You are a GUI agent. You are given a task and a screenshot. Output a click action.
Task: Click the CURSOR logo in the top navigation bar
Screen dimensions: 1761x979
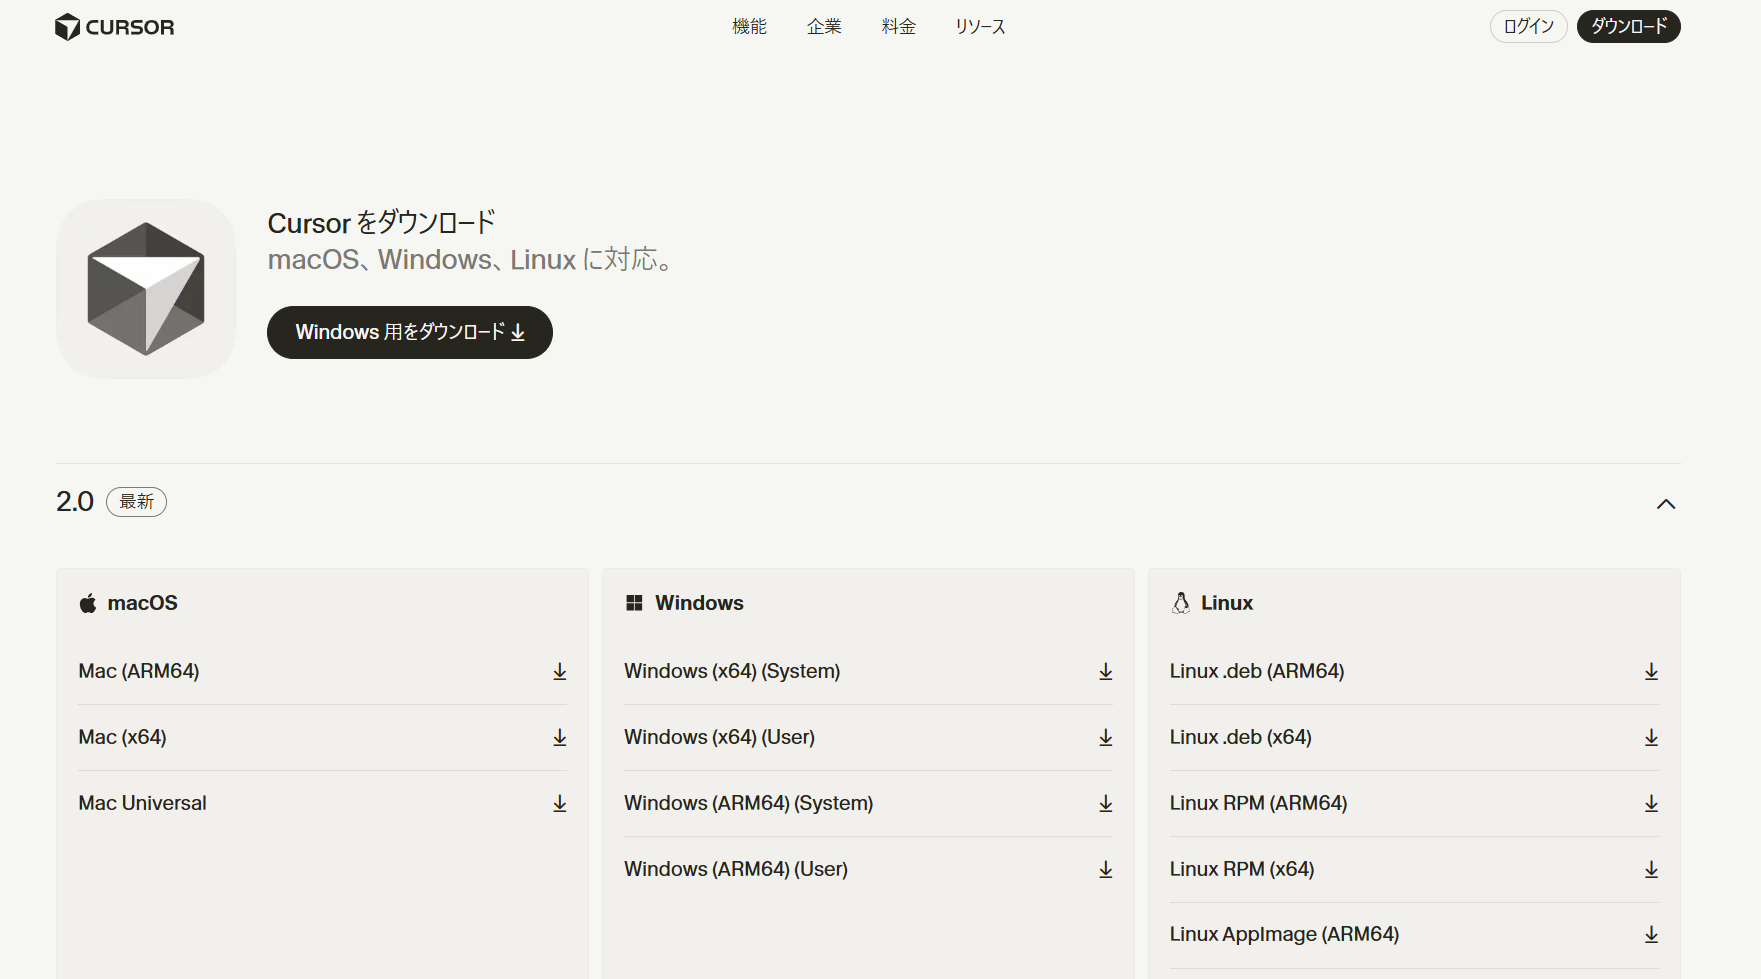point(113,27)
